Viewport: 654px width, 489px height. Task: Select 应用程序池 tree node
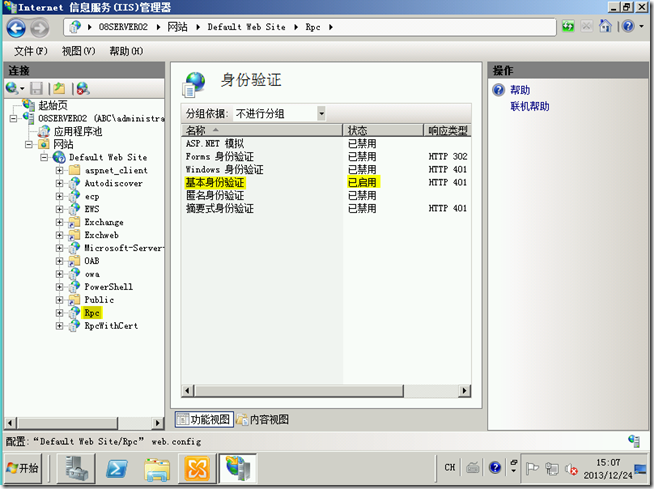(78, 131)
